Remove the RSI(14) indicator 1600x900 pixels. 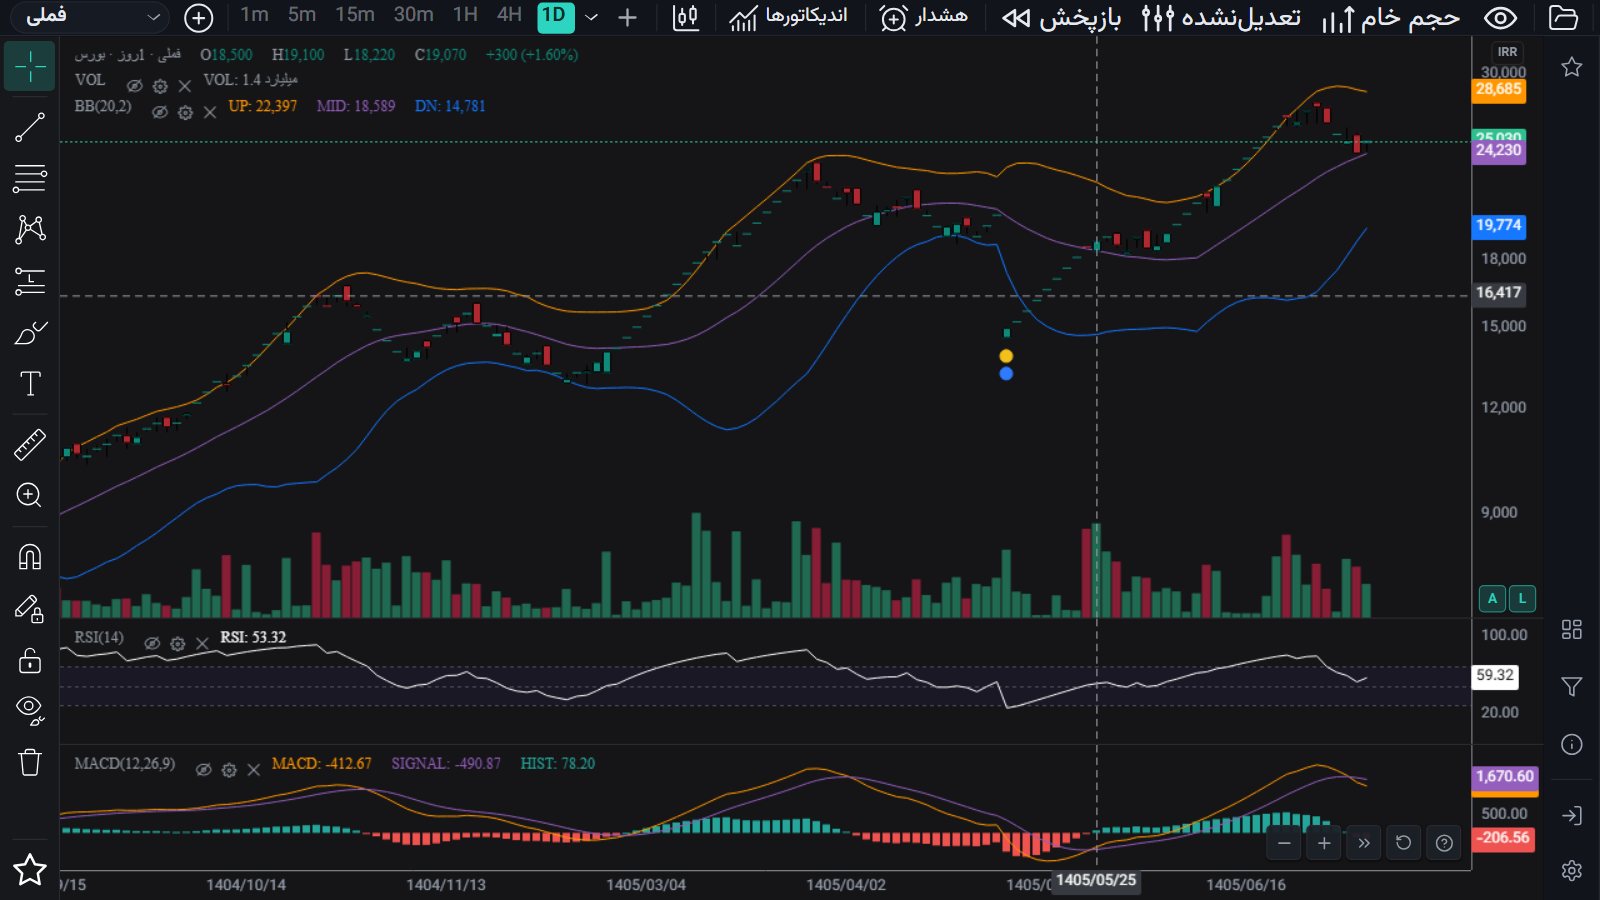(202, 644)
